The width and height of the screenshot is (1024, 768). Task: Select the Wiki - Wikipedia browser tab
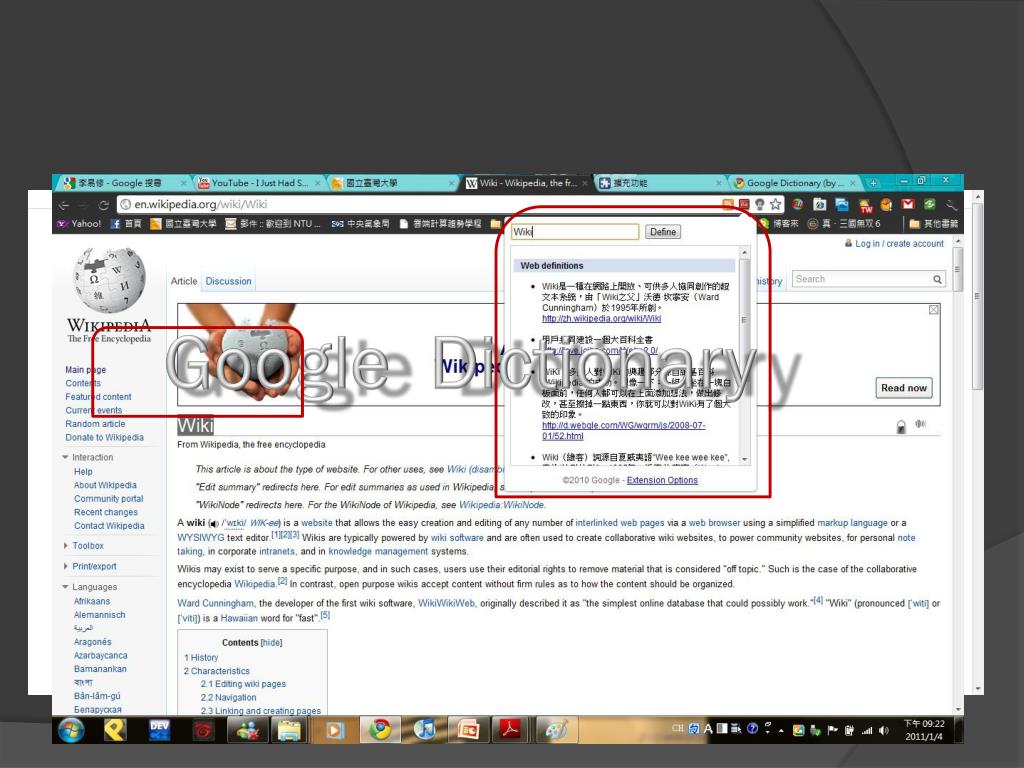coord(526,184)
